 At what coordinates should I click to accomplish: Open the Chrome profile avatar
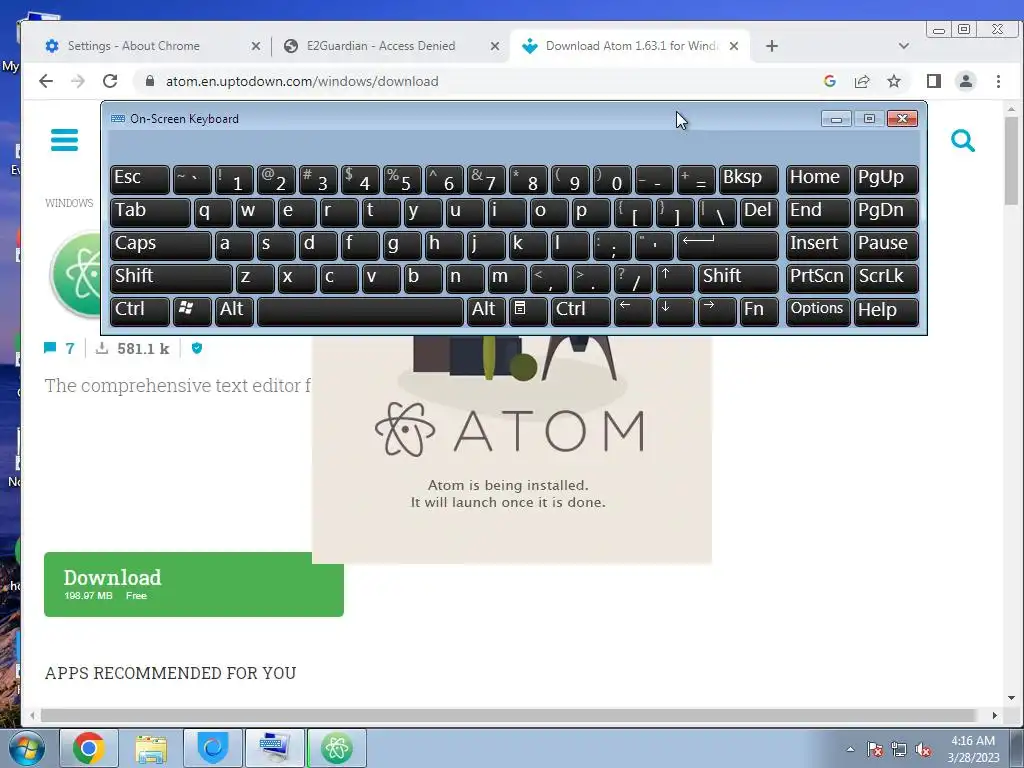click(966, 81)
